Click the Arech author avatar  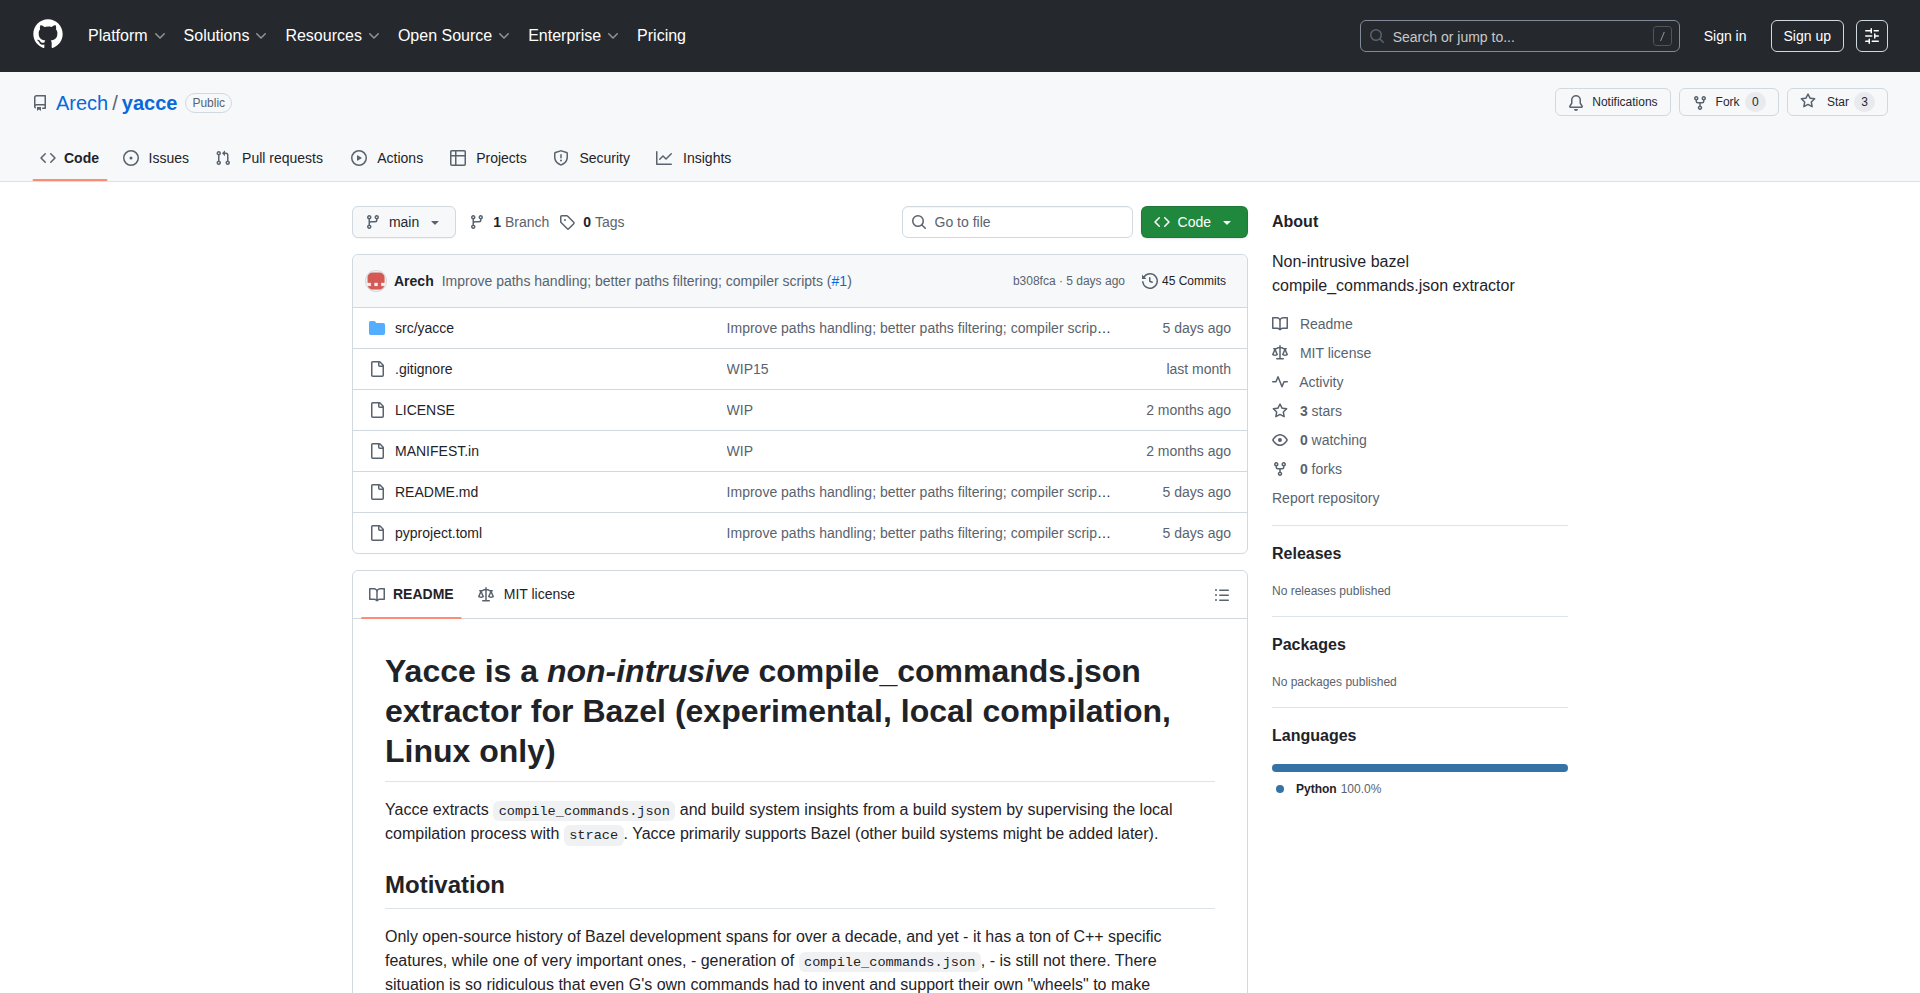(x=376, y=281)
